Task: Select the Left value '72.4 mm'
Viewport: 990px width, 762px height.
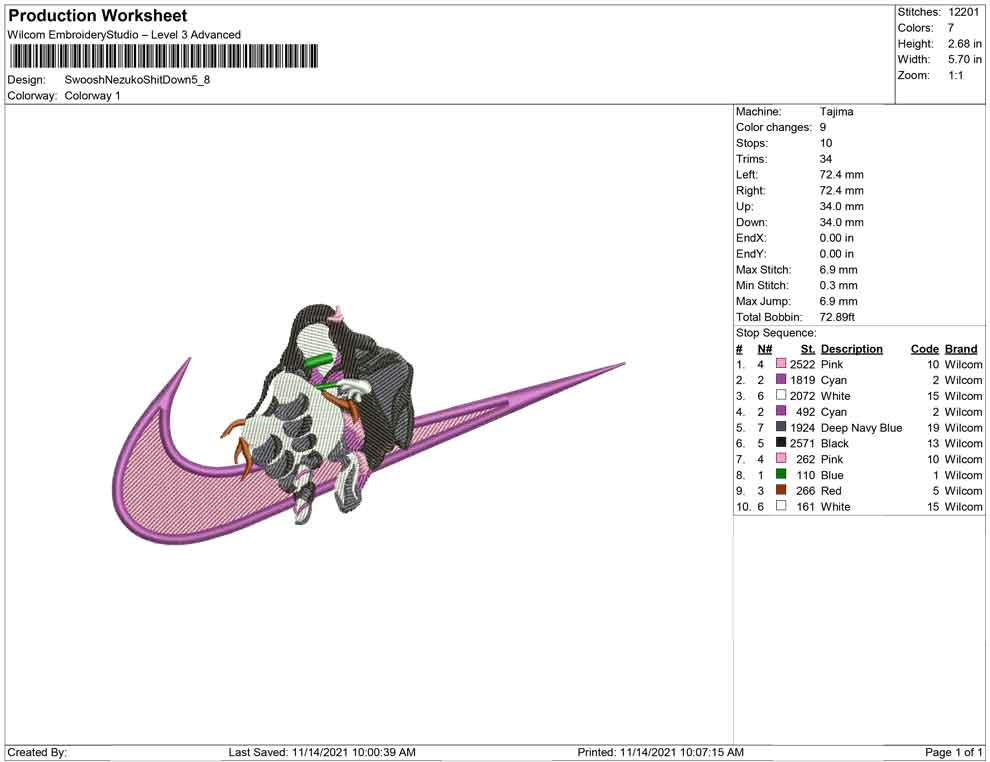Action: tap(842, 175)
